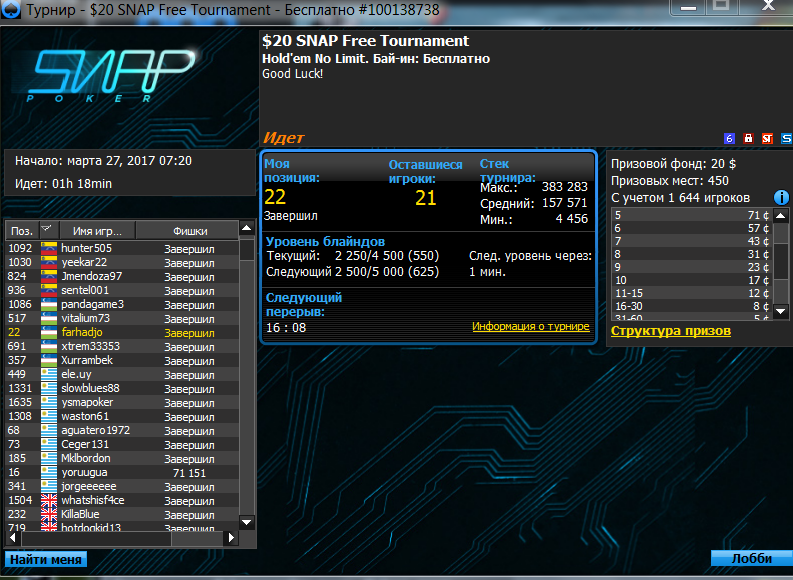Click the spade app icon in title bar
793x580 pixels.
pos(10,9)
